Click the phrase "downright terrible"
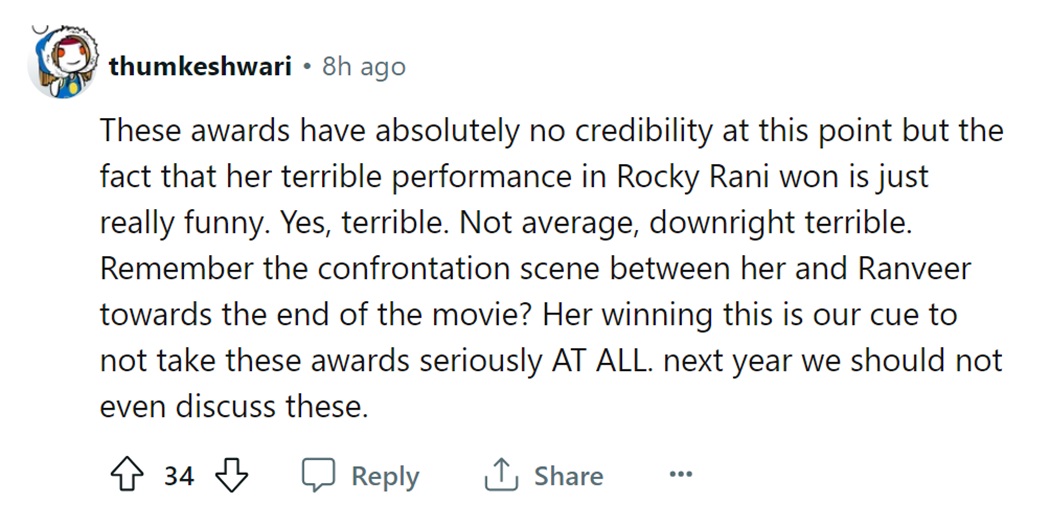This screenshot has width=1050, height=526. point(781,223)
